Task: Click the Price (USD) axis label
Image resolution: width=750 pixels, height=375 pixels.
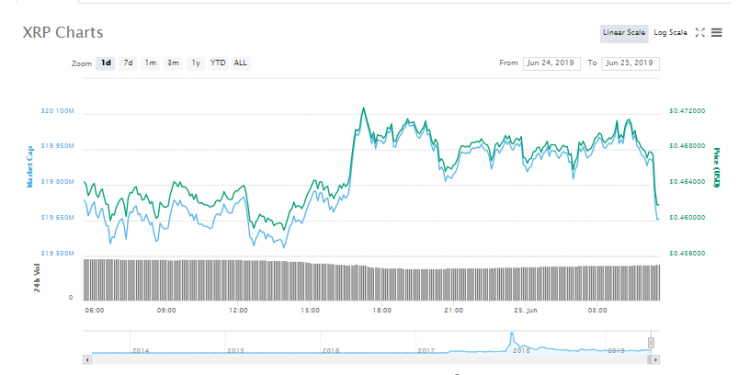Action: [716, 168]
